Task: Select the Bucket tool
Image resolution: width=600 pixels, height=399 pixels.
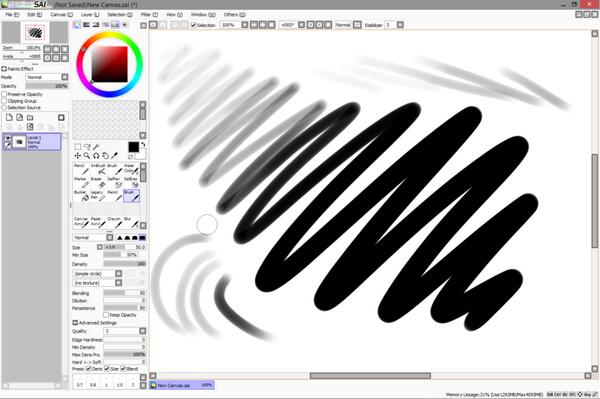Action: (x=81, y=196)
